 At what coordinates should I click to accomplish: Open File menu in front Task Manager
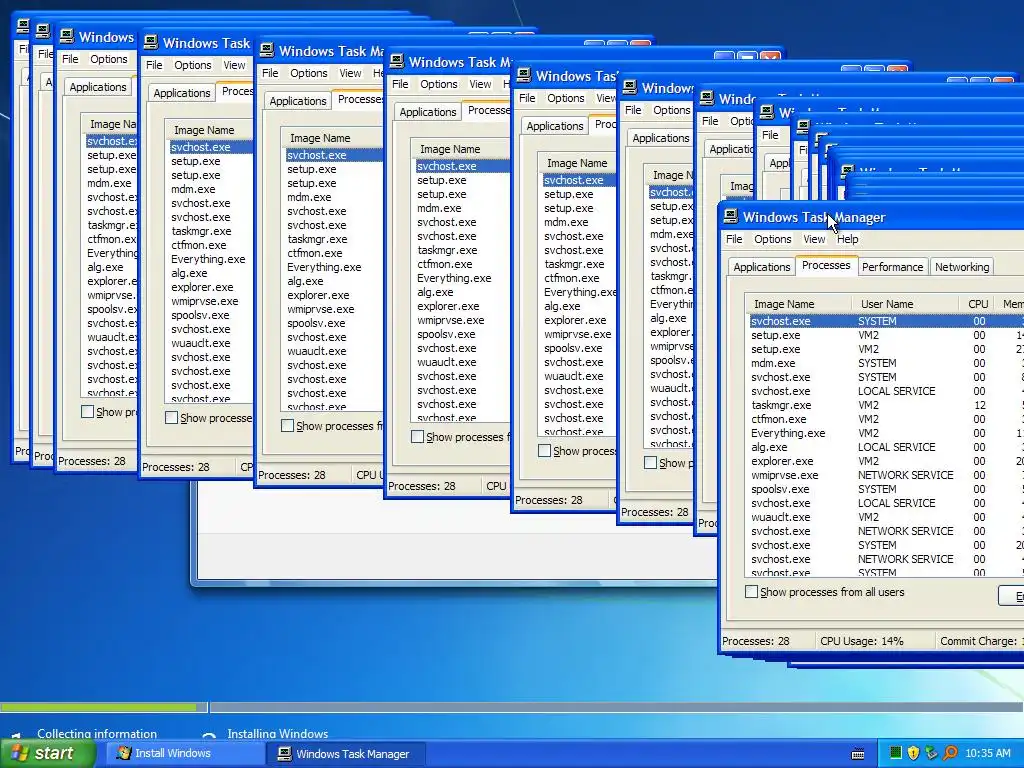tap(734, 239)
